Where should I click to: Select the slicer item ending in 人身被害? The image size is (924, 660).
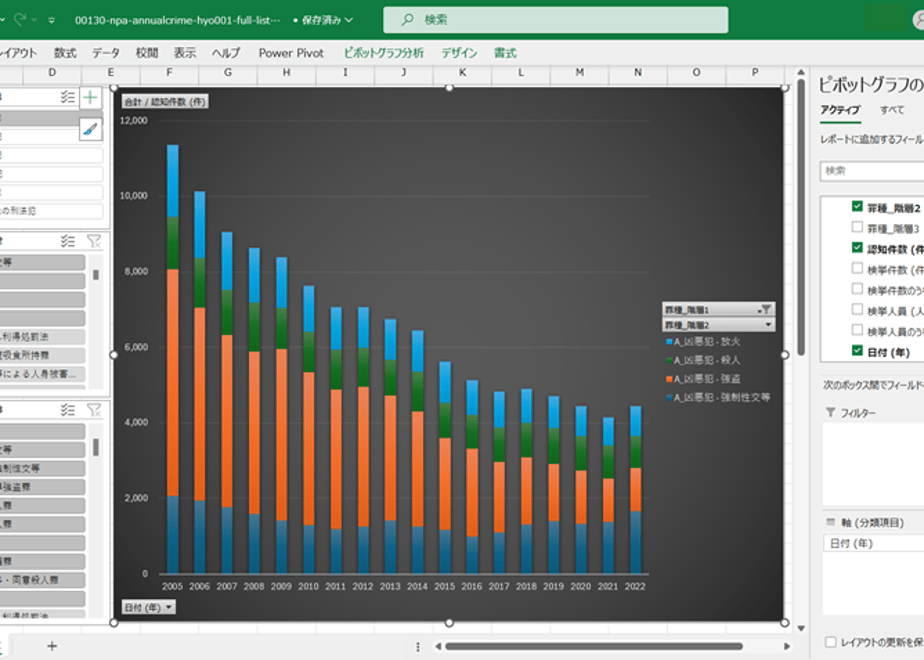(x=42, y=374)
